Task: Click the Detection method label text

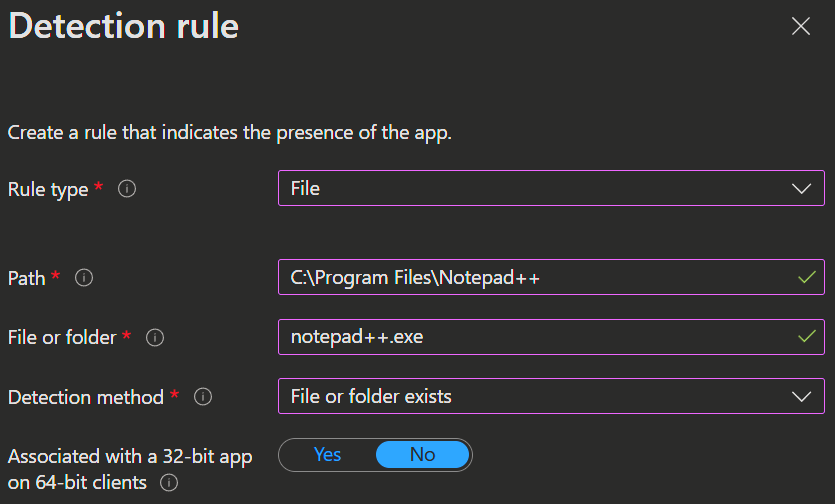Action: click(86, 397)
